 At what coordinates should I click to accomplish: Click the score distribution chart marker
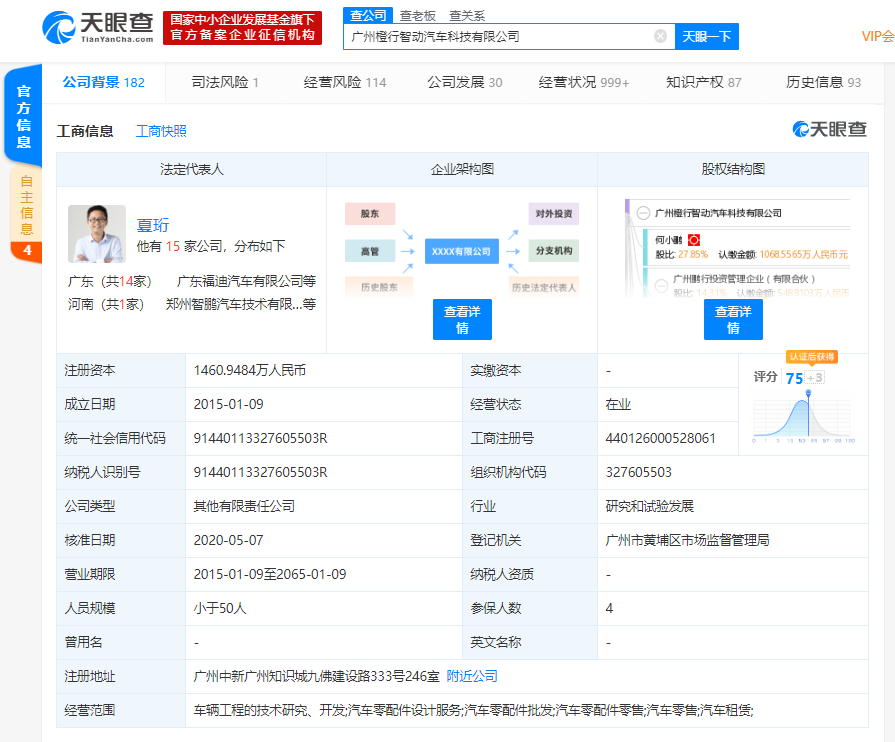[808, 393]
